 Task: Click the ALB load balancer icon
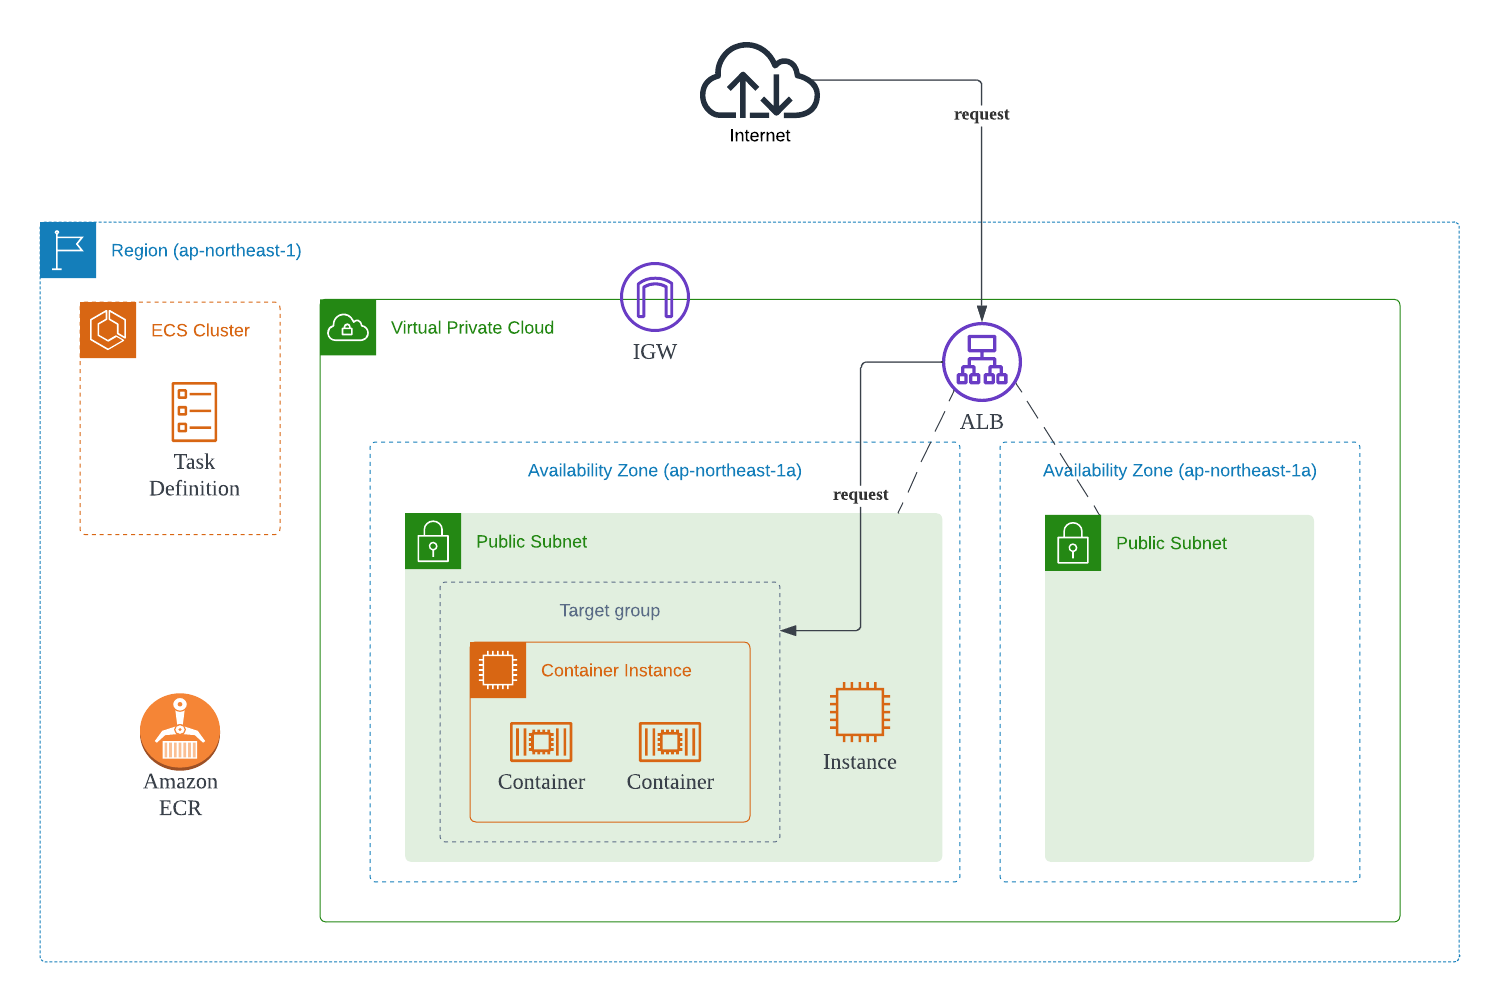982,362
